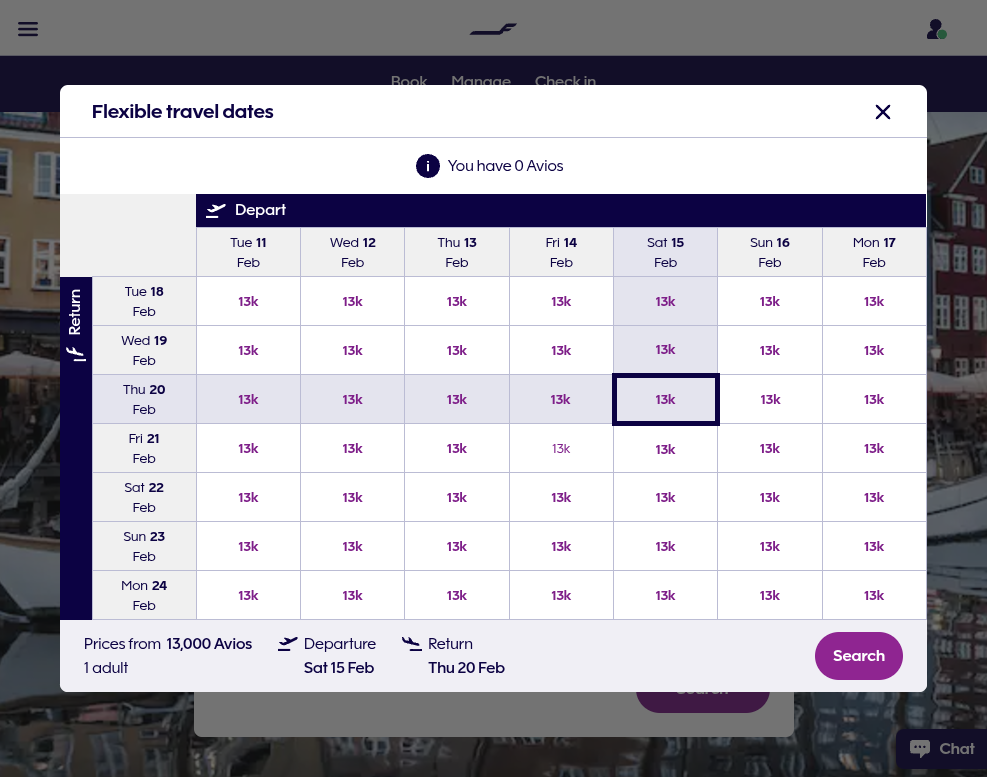The image size is (987, 777).
Task: Open the hamburger menu icon
Action: click(x=28, y=29)
